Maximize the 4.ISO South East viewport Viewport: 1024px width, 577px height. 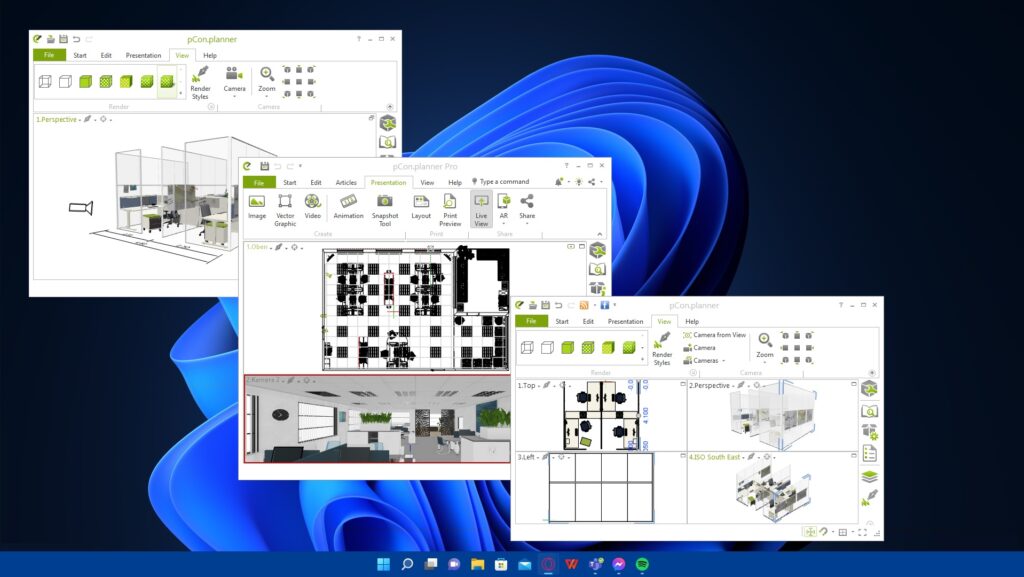click(x=854, y=456)
